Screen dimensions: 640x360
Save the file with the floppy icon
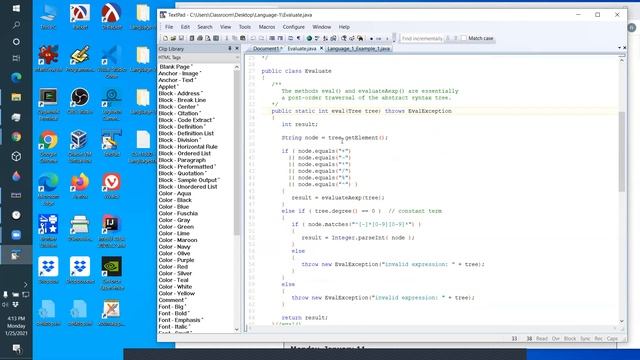click(x=181, y=38)
